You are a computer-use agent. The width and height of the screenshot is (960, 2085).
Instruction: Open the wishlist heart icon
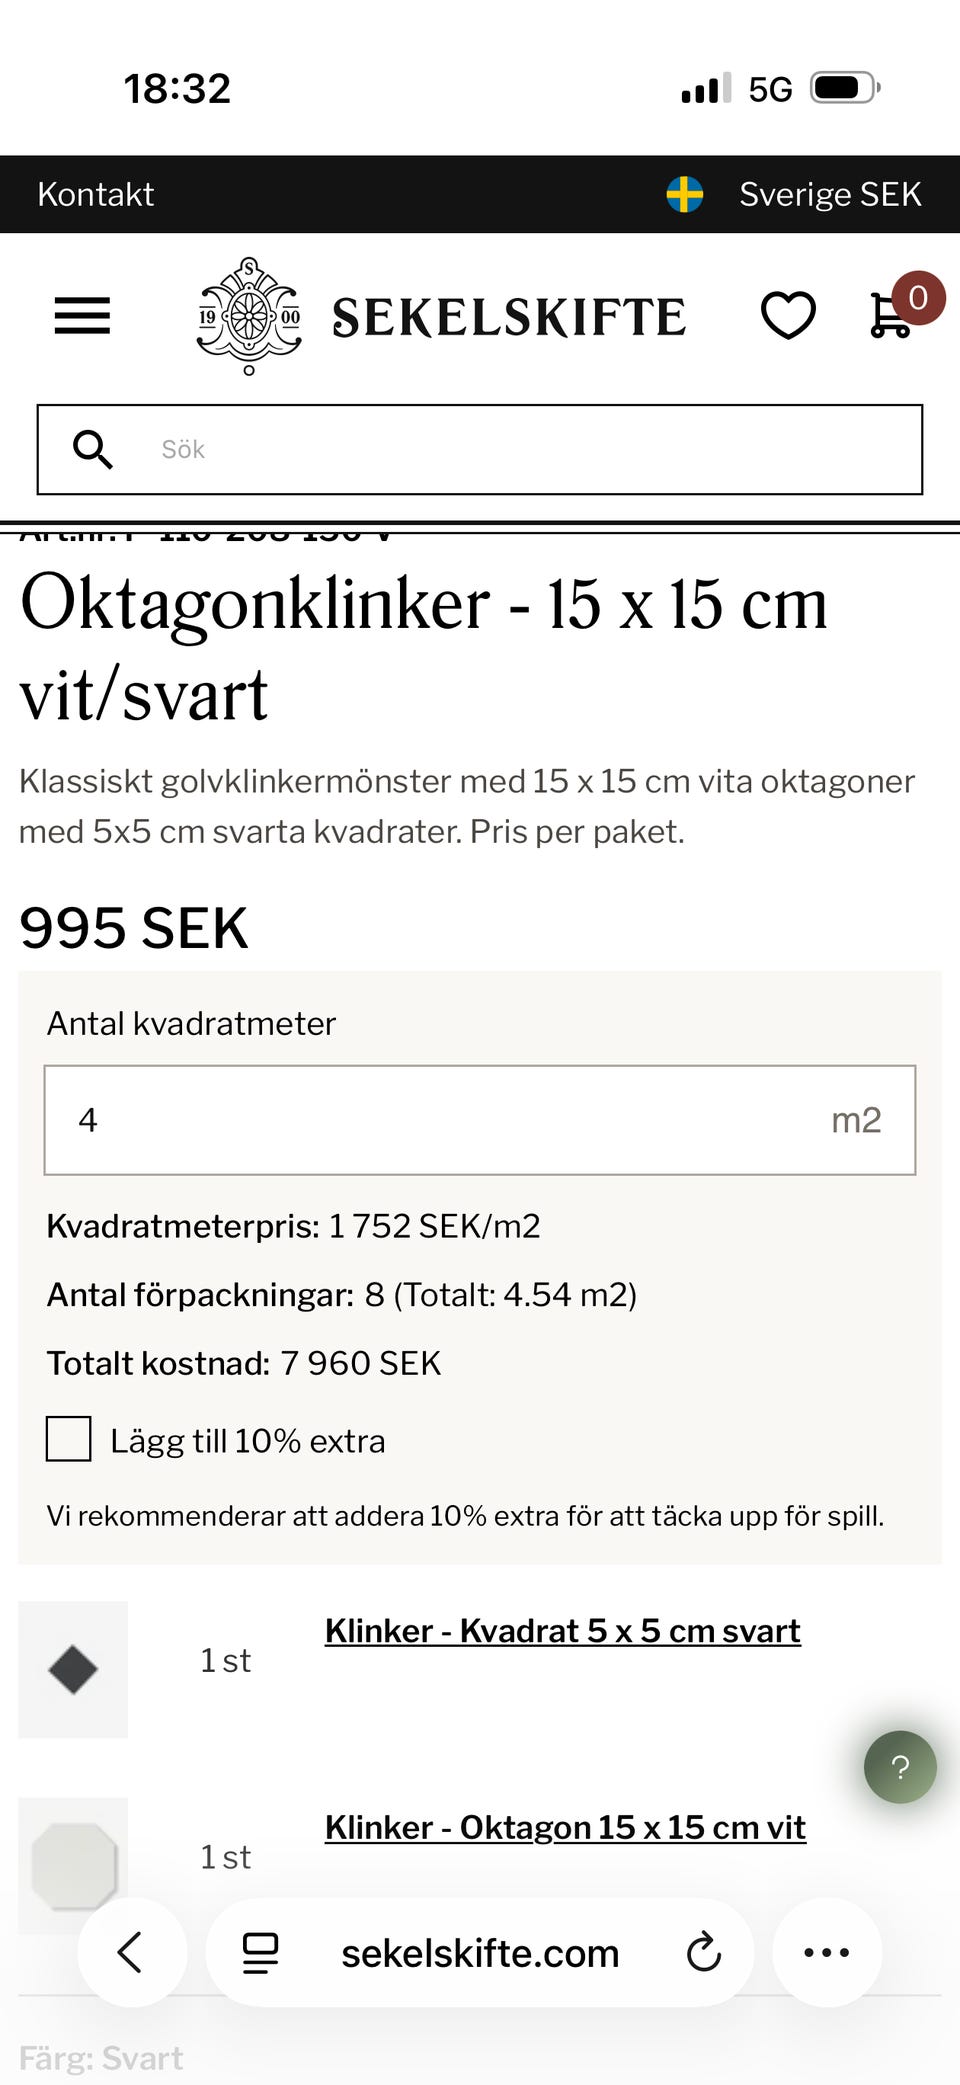pos(788,316)
